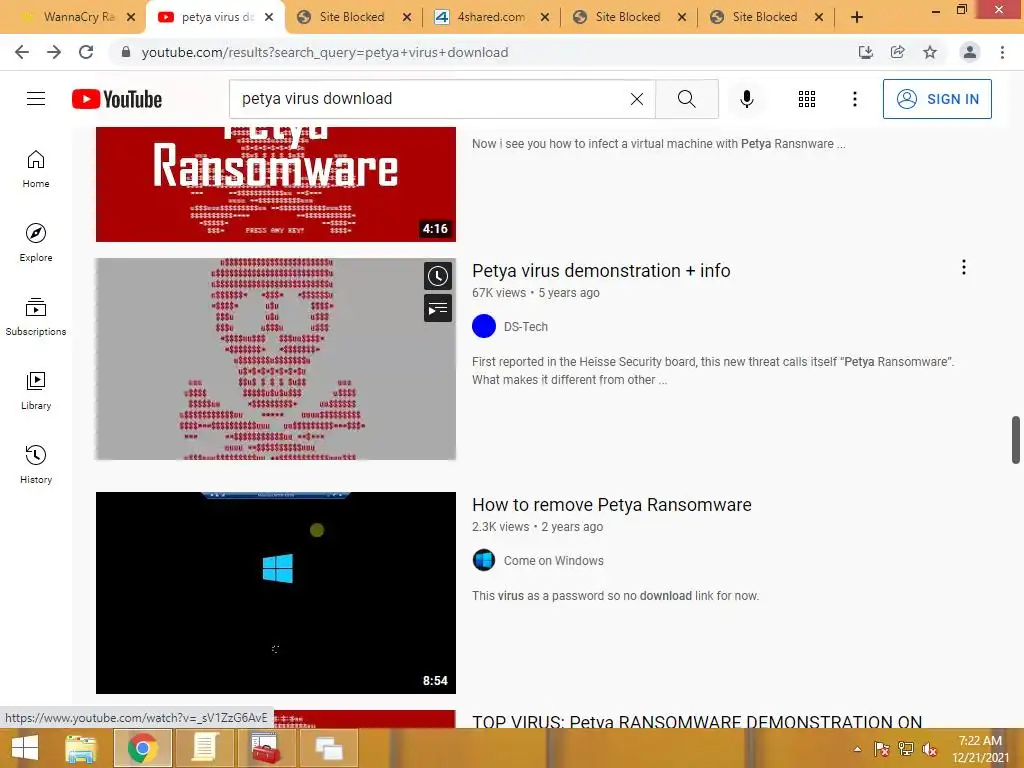Open the Action Center flag icon
Image resolution: width=1024 pixels, height=768 pixels.
881,749
